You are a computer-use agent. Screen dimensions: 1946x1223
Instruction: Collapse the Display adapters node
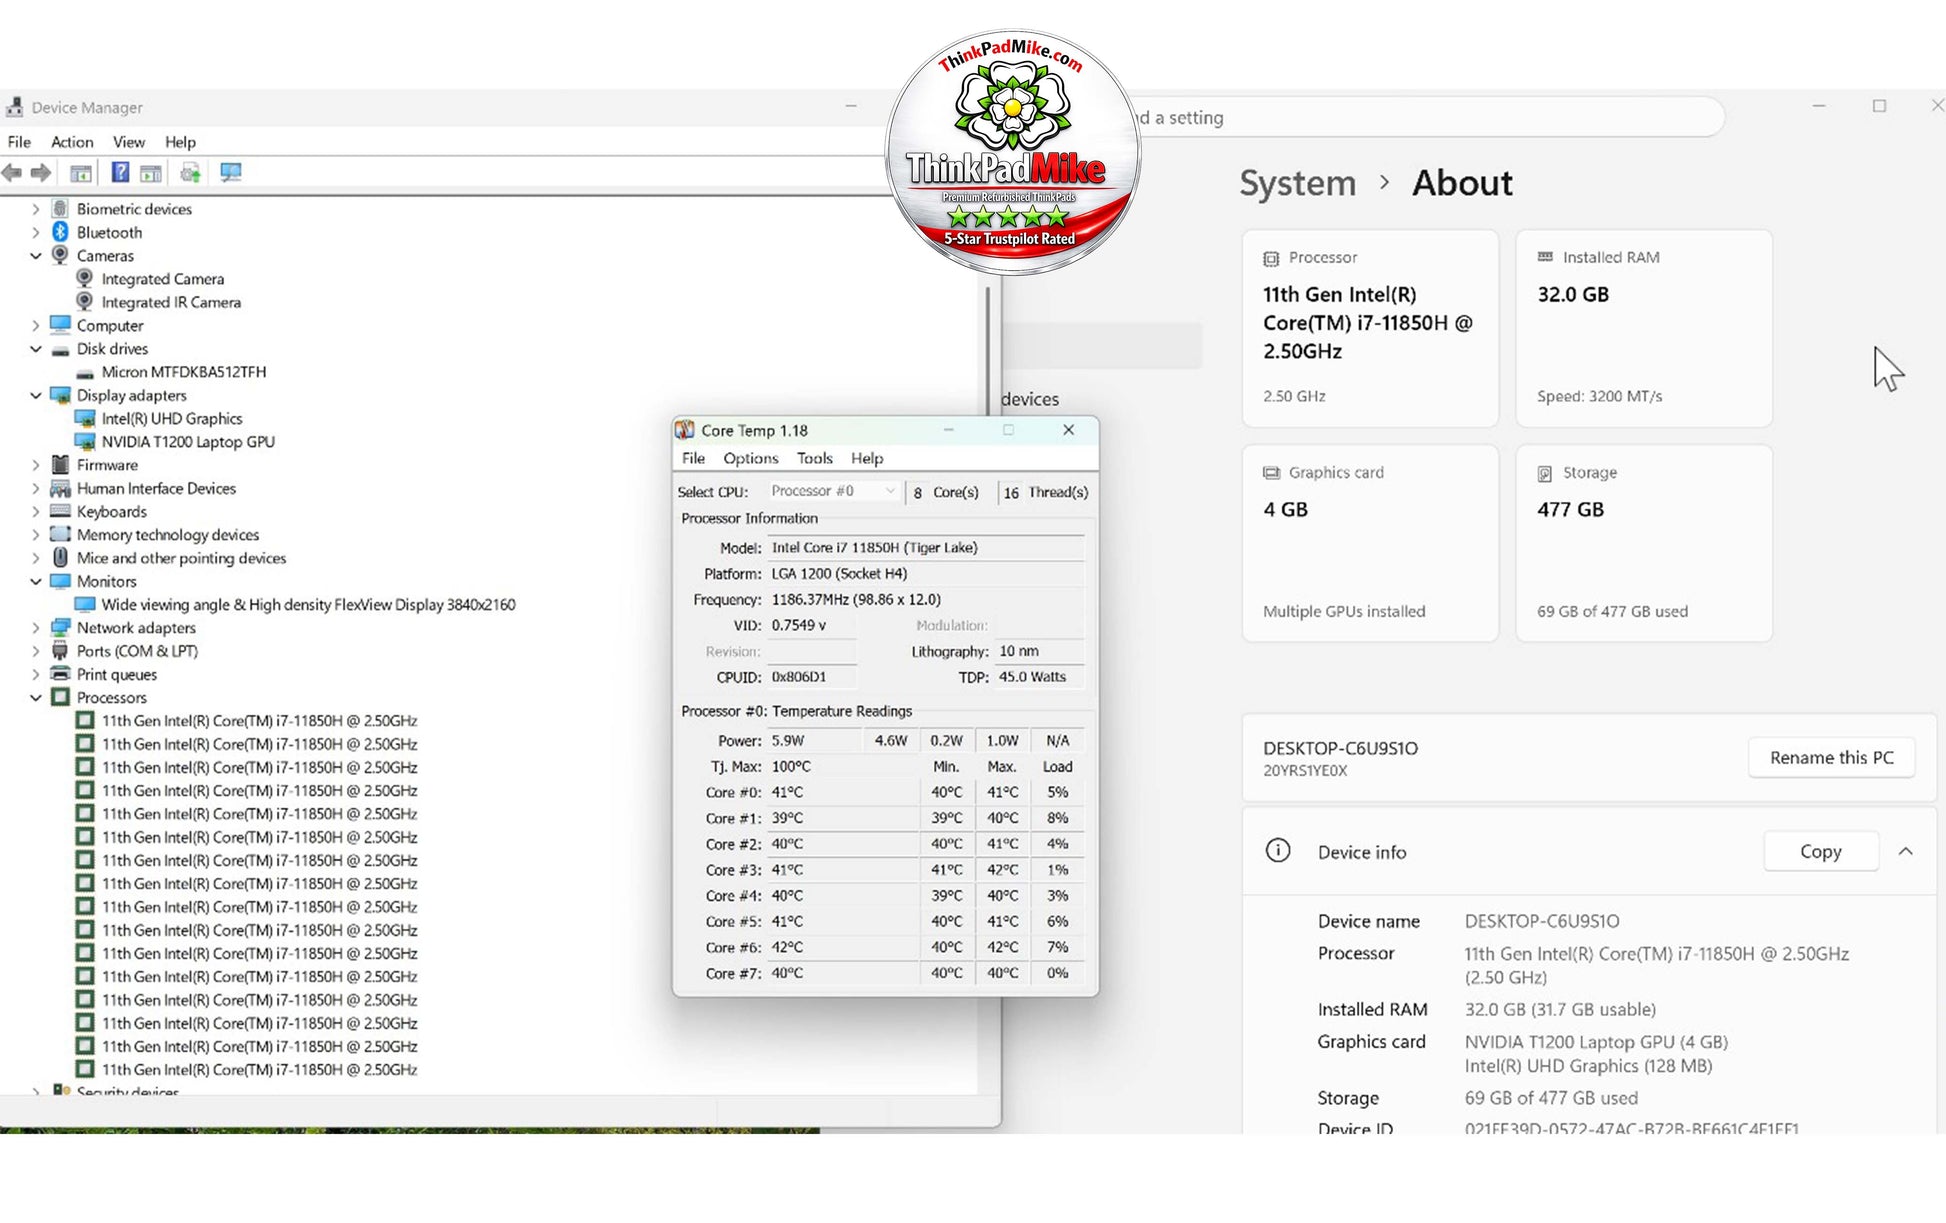[36, 396]
